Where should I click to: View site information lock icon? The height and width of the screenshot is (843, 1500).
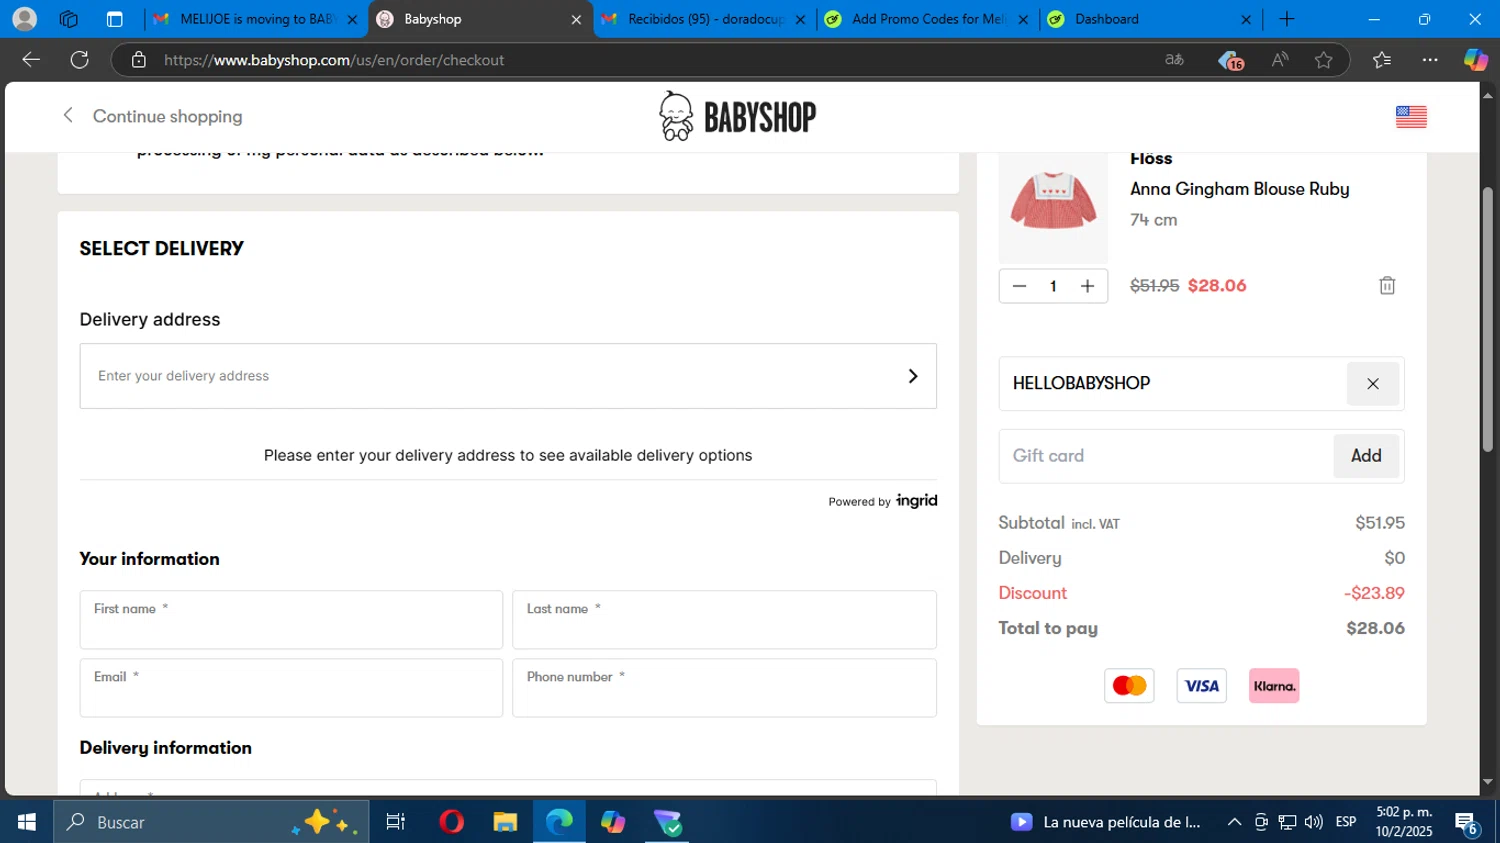(x=139, y=60)
